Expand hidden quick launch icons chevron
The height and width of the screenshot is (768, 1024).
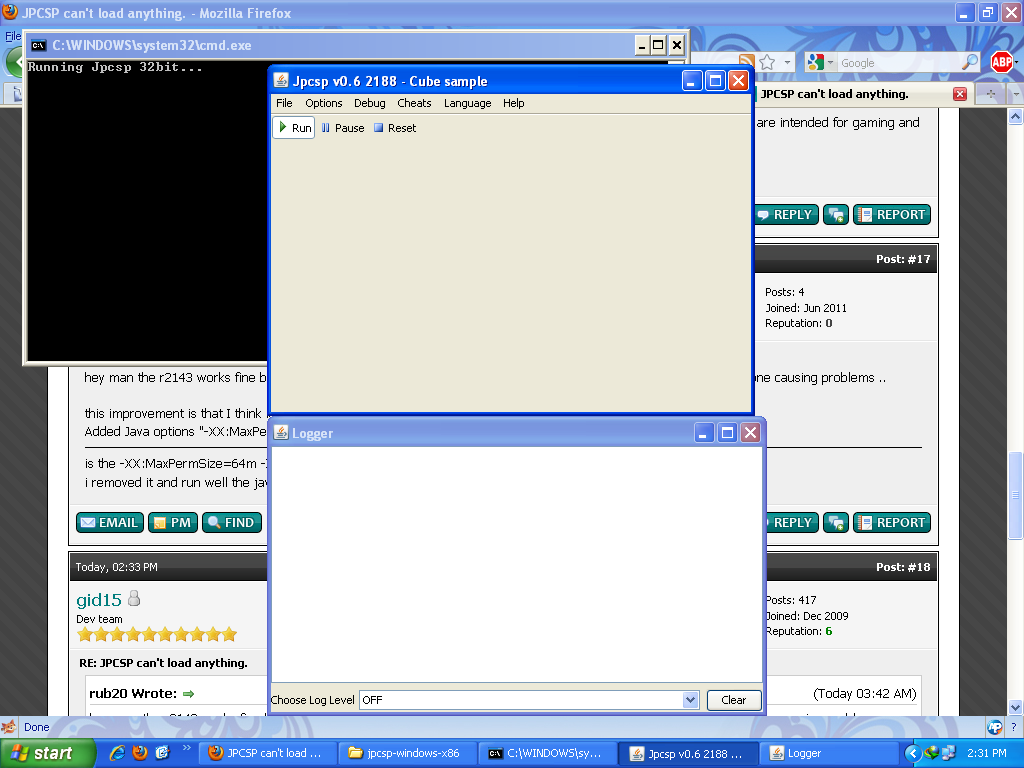(x=187, y=748)
